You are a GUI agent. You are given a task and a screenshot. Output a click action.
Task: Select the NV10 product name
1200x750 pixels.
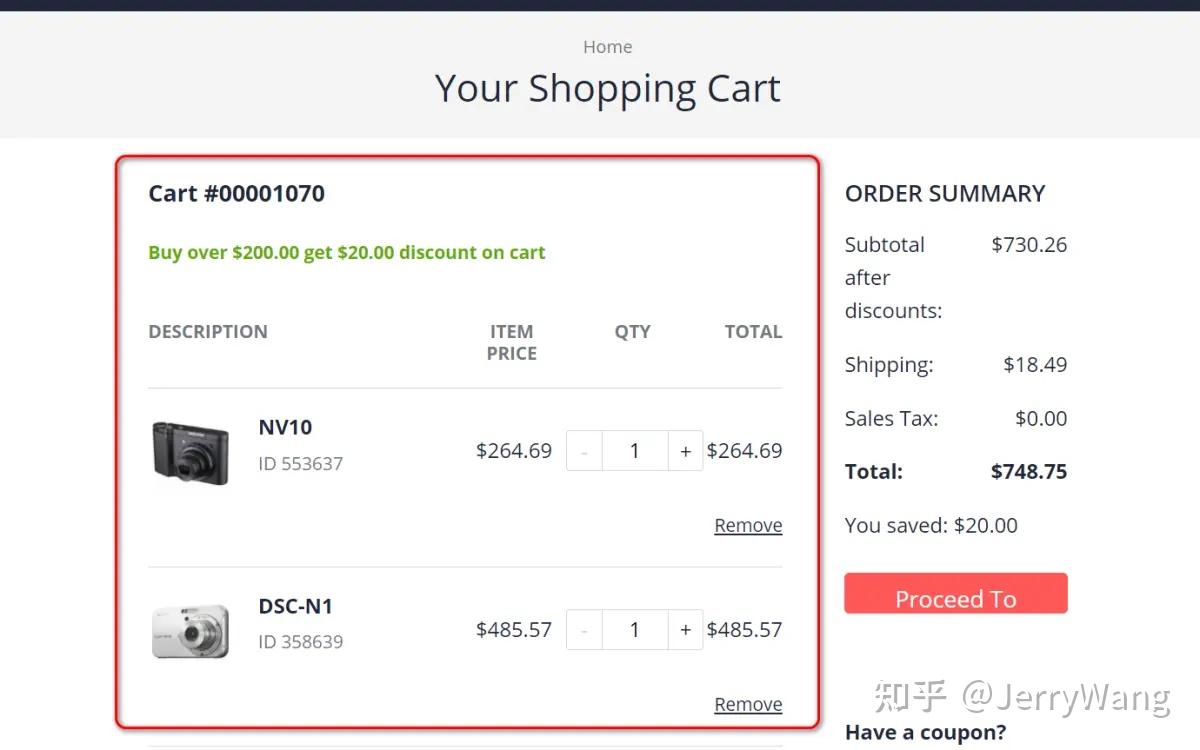tap(284, 427)
